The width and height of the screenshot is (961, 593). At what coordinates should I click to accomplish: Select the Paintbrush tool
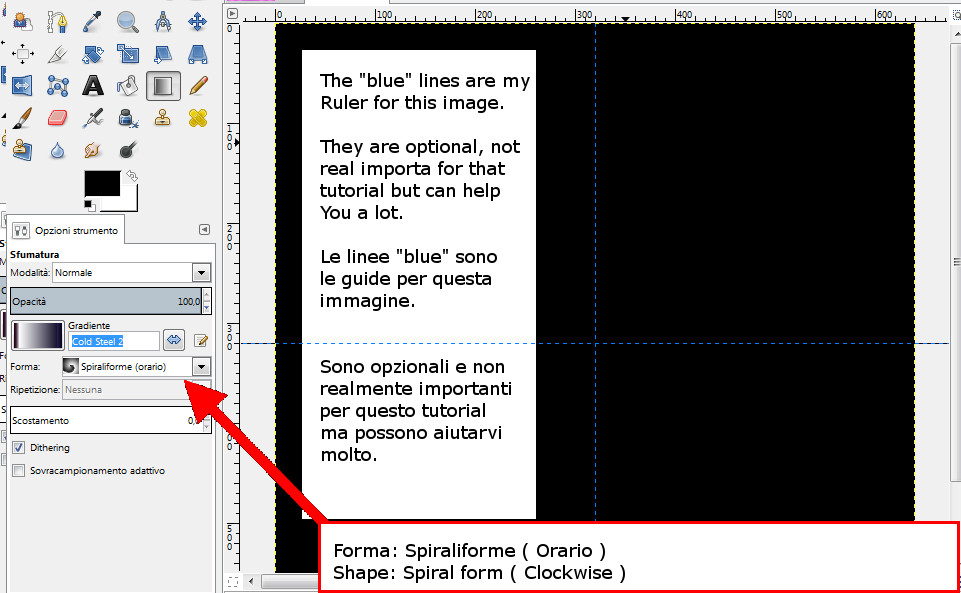click(x=21, y=118)
